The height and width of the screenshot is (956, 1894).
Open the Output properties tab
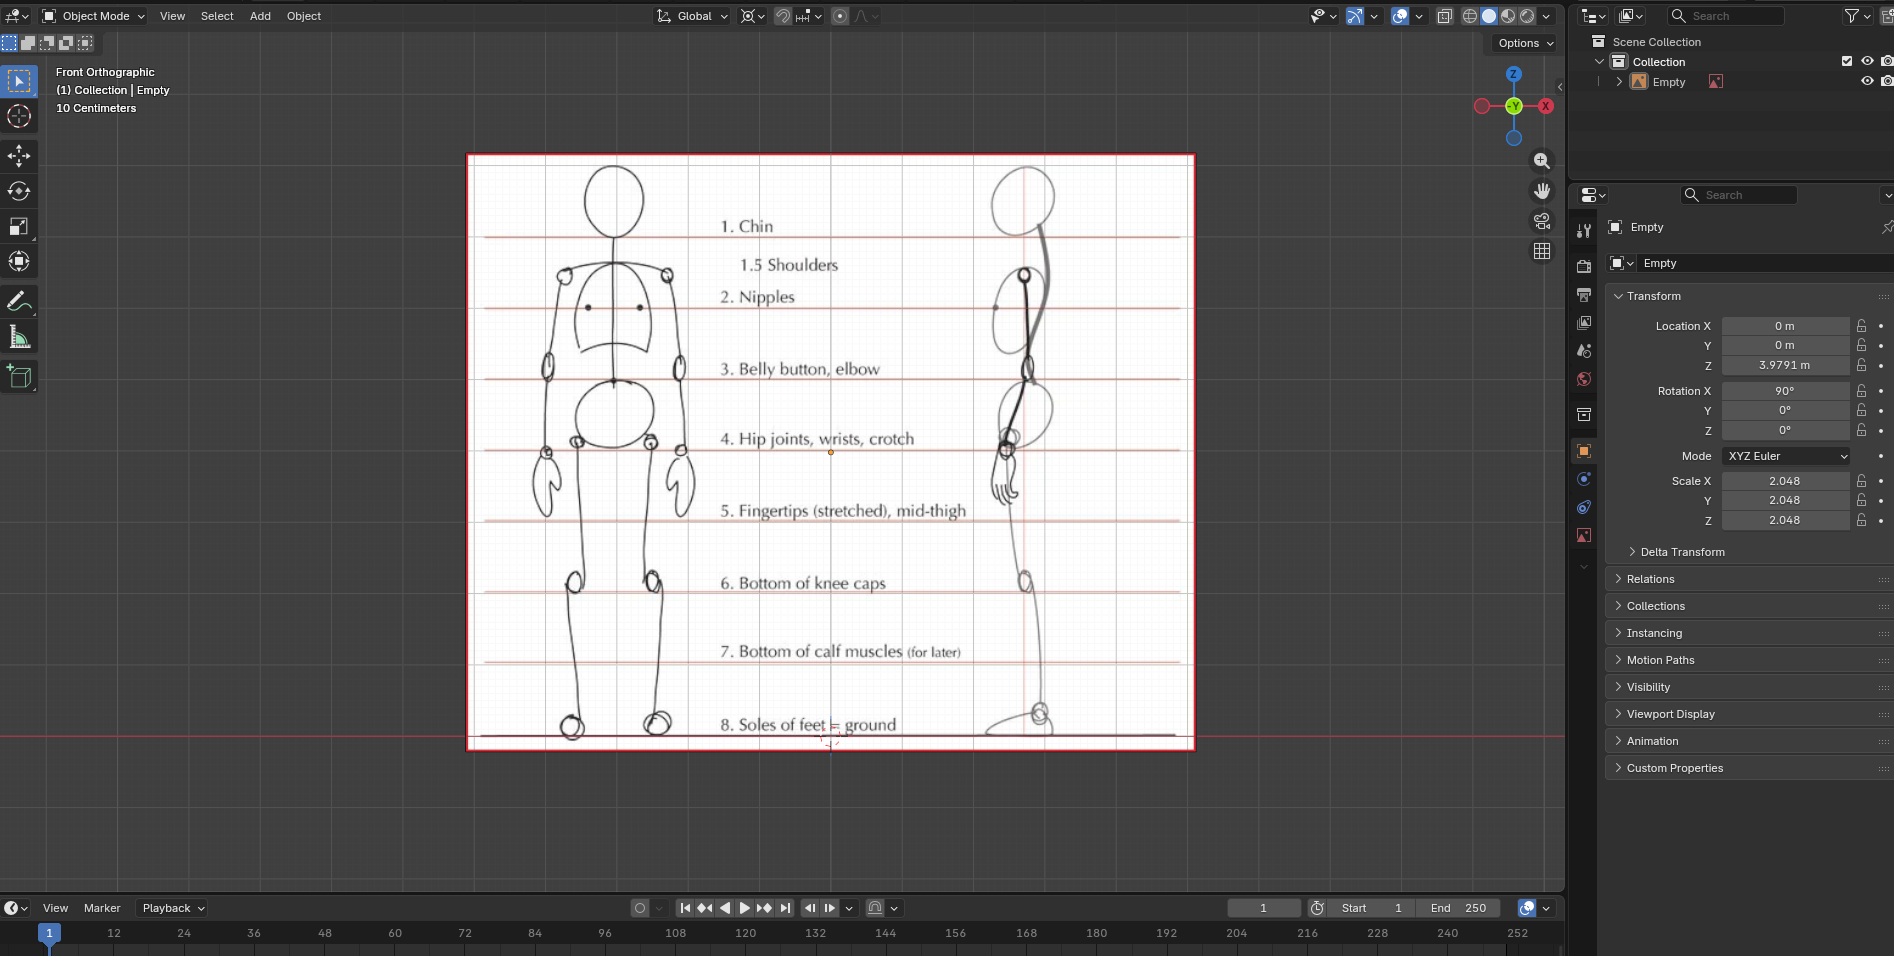tap(1584, 295)
